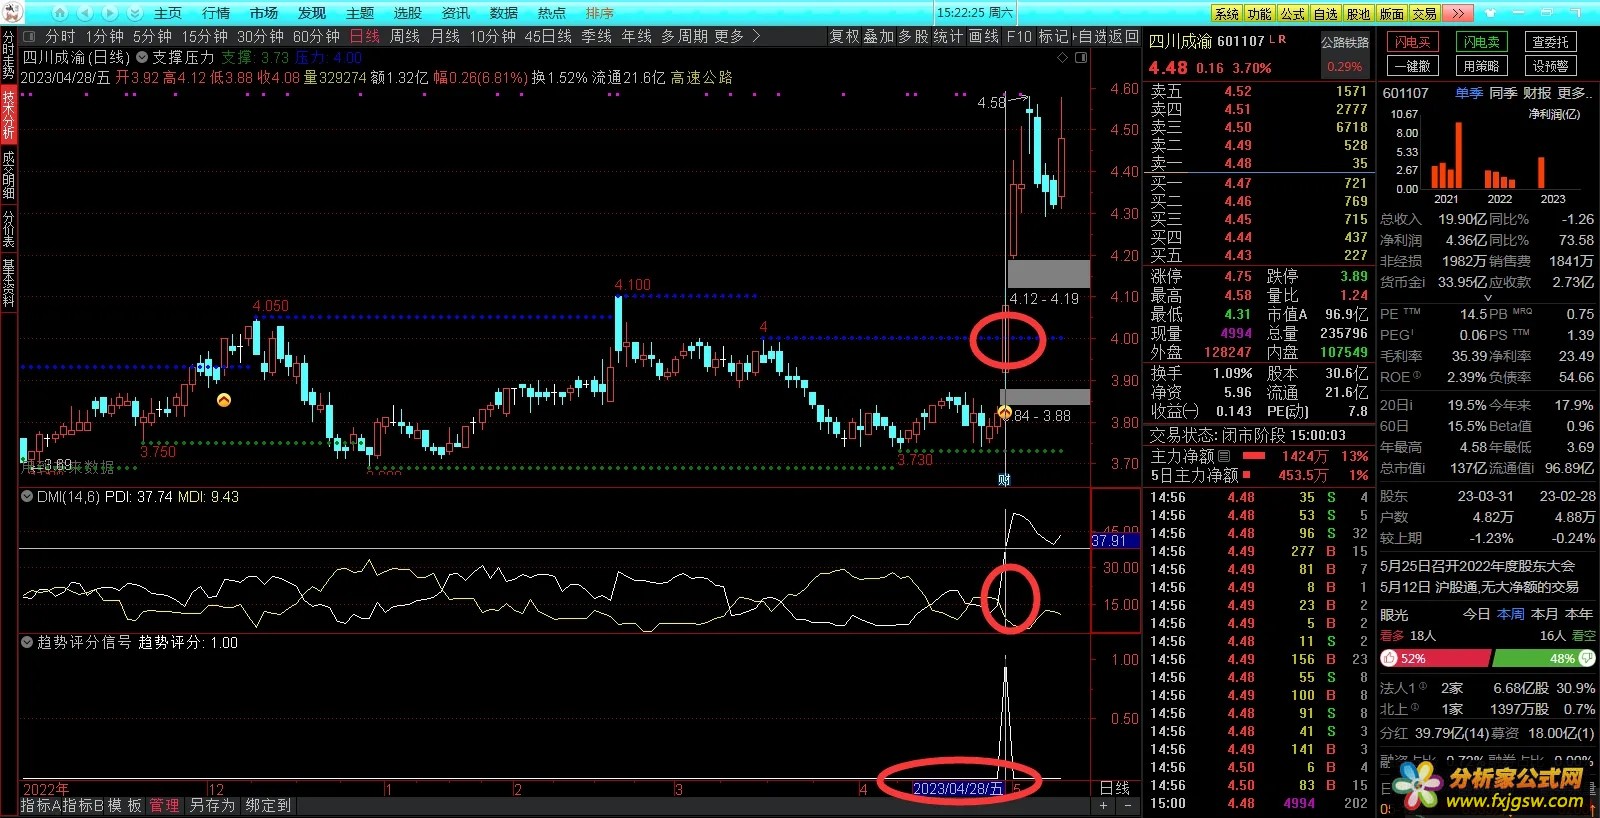Click the double-chevron down icon in title bar

(134, 13)
